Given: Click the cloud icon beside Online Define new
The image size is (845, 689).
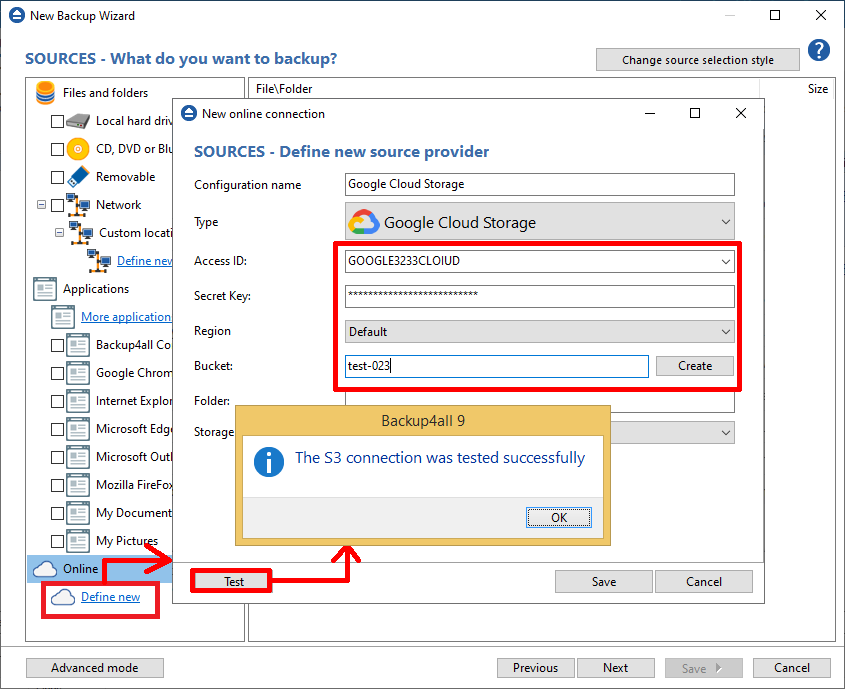Looking at the screenshot, I should [63, 597].
